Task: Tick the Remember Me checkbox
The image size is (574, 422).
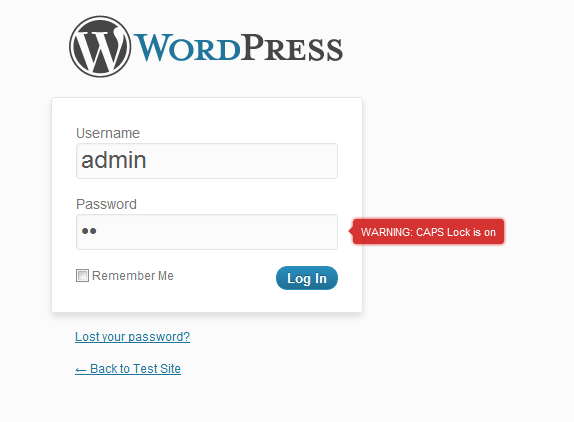Action: point(82,276)
